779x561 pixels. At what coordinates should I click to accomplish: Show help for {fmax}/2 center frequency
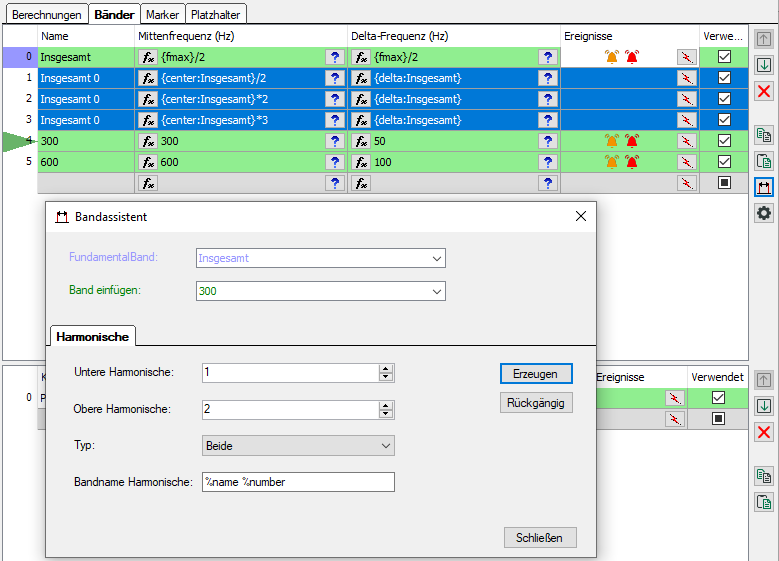tap(335, 57)
